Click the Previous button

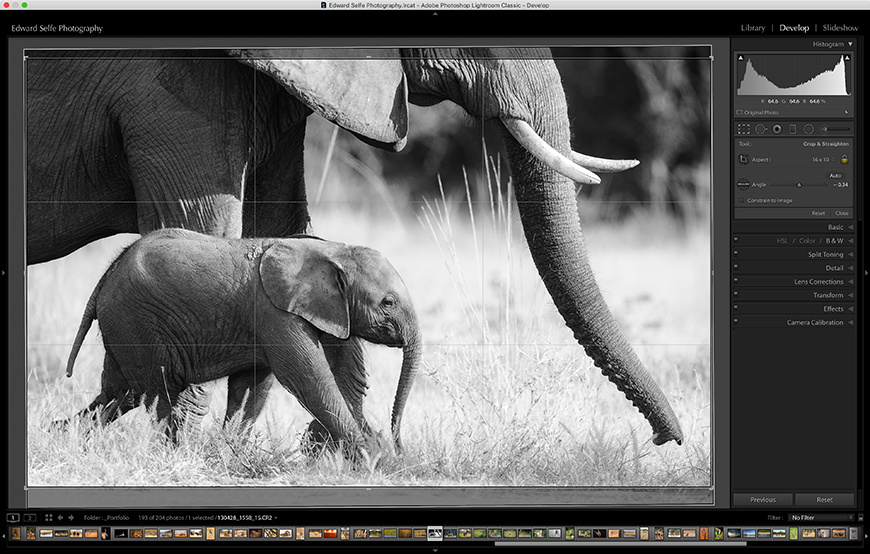coord(763,500)
